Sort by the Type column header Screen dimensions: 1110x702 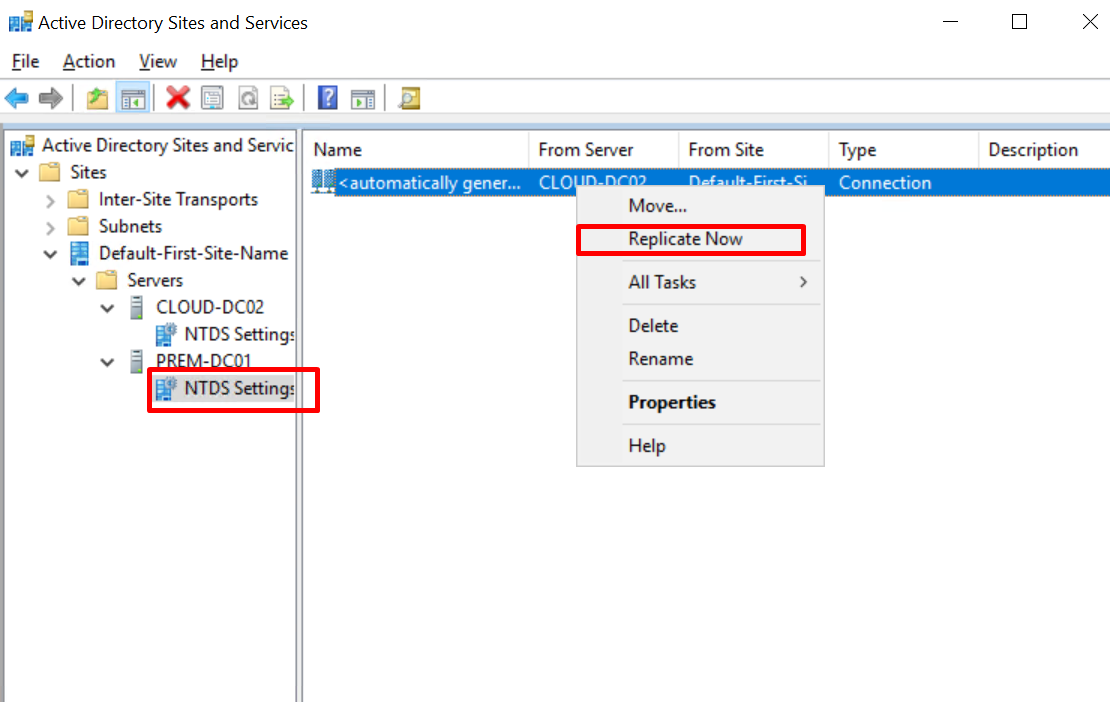tap(903, 150)
